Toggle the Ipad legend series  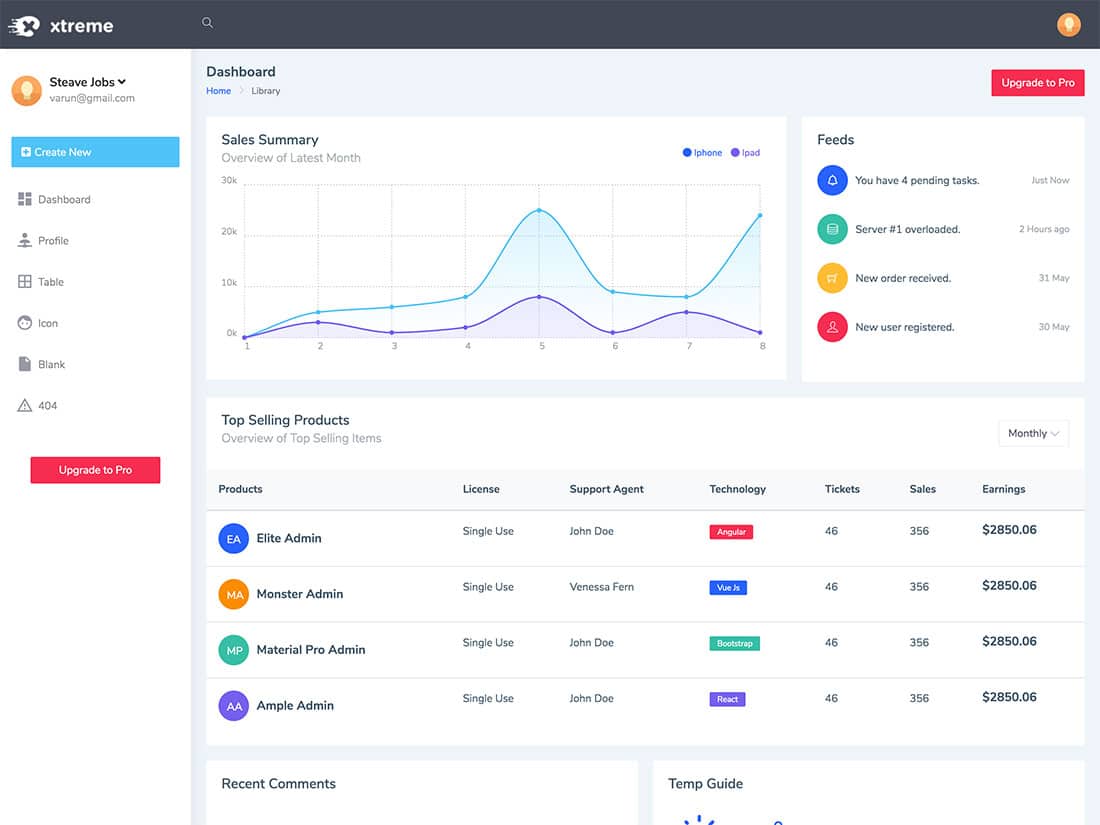(745, 152)
